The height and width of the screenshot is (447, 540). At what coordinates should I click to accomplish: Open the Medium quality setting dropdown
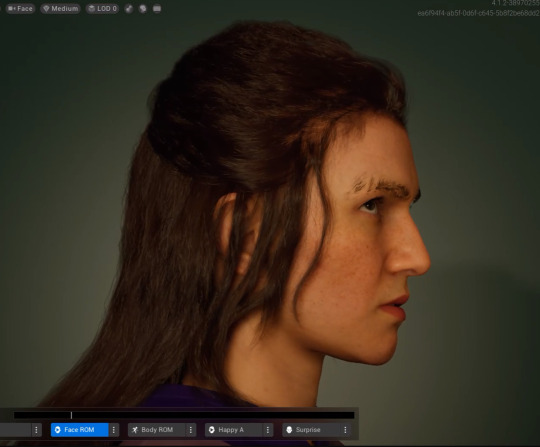(60, 9)
